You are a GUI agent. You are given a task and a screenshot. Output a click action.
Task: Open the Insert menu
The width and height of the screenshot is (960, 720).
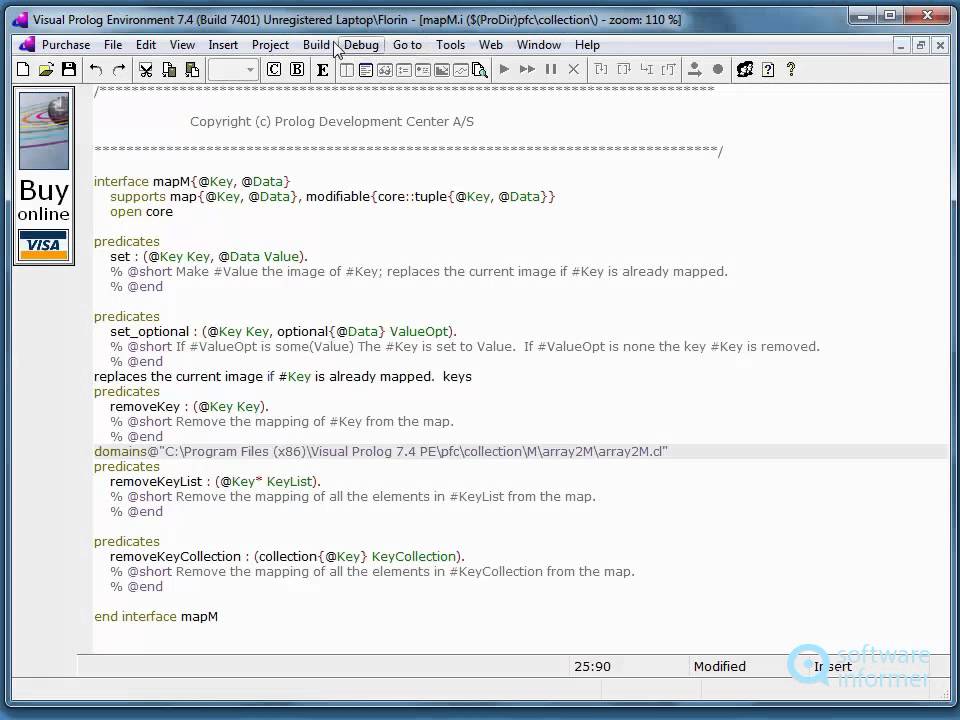(x=223, y=45)
